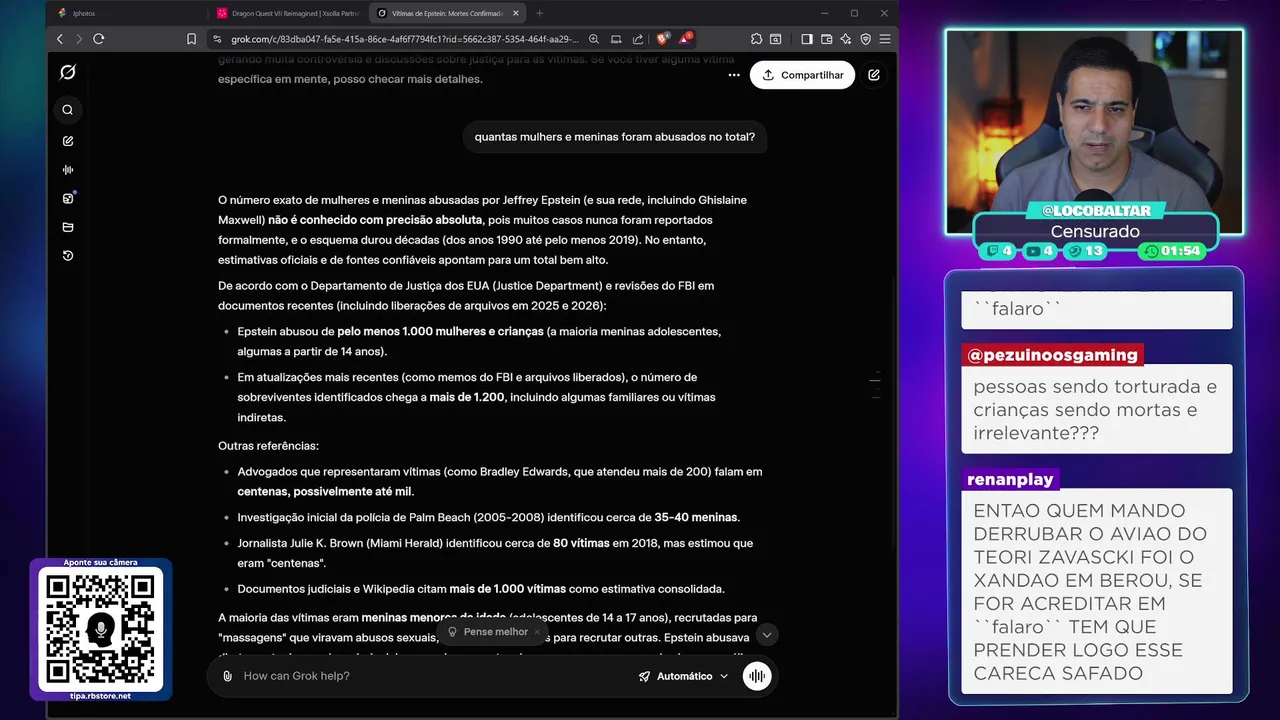The image size is (1280, 720).
Task: Click the attach paperclip icon in prompt box
Action: point(227,676)
